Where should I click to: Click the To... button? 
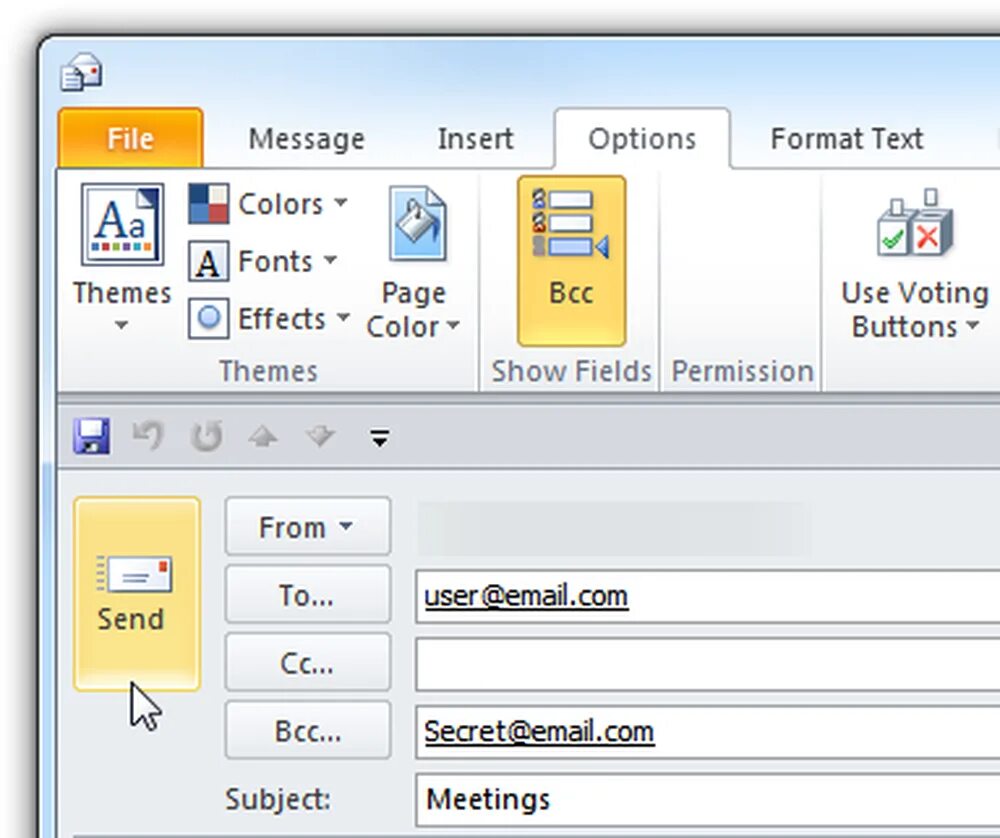(307, 595)
